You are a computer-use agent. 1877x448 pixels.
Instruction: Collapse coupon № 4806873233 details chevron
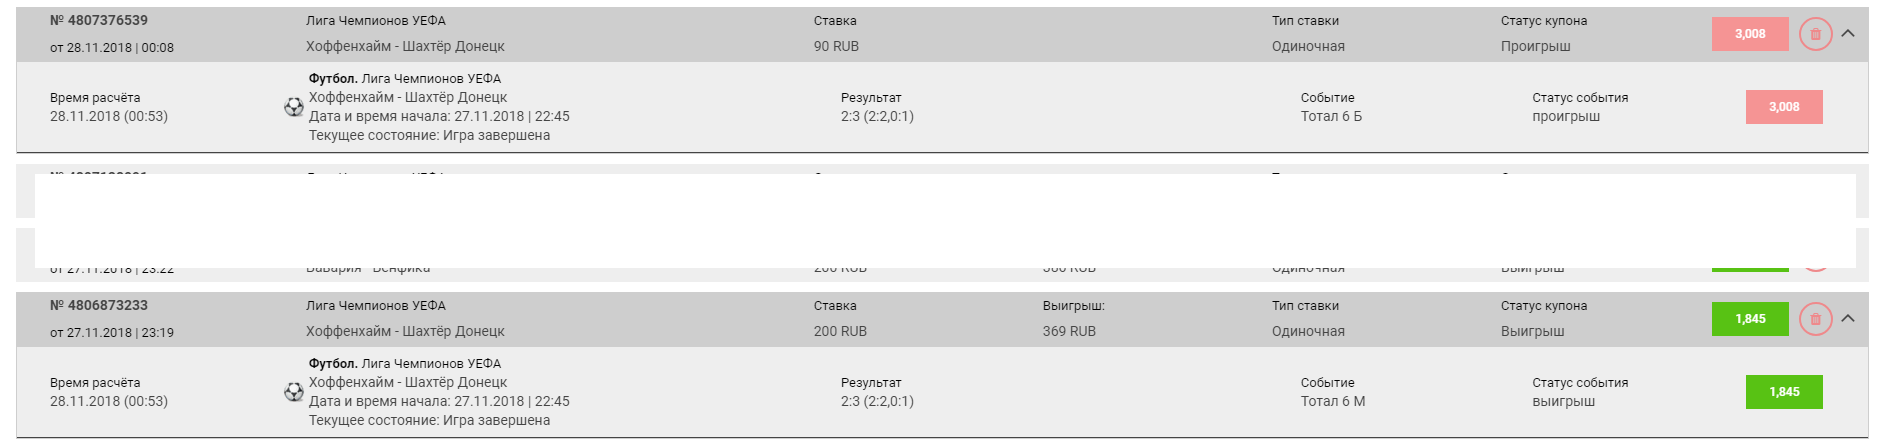[1848, 318]
